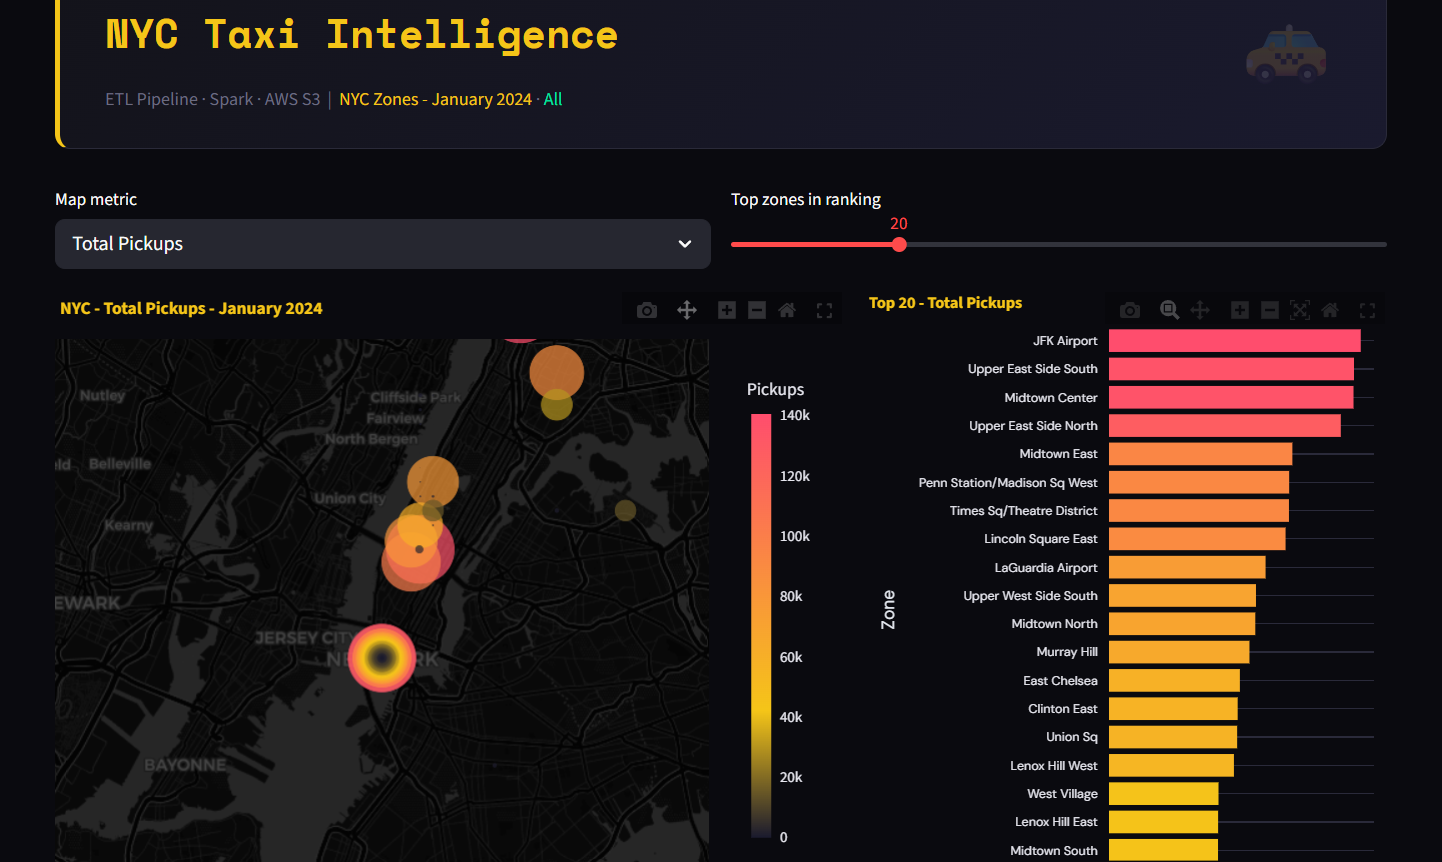Zoom out on the NYC map

[x=757, y=310]
